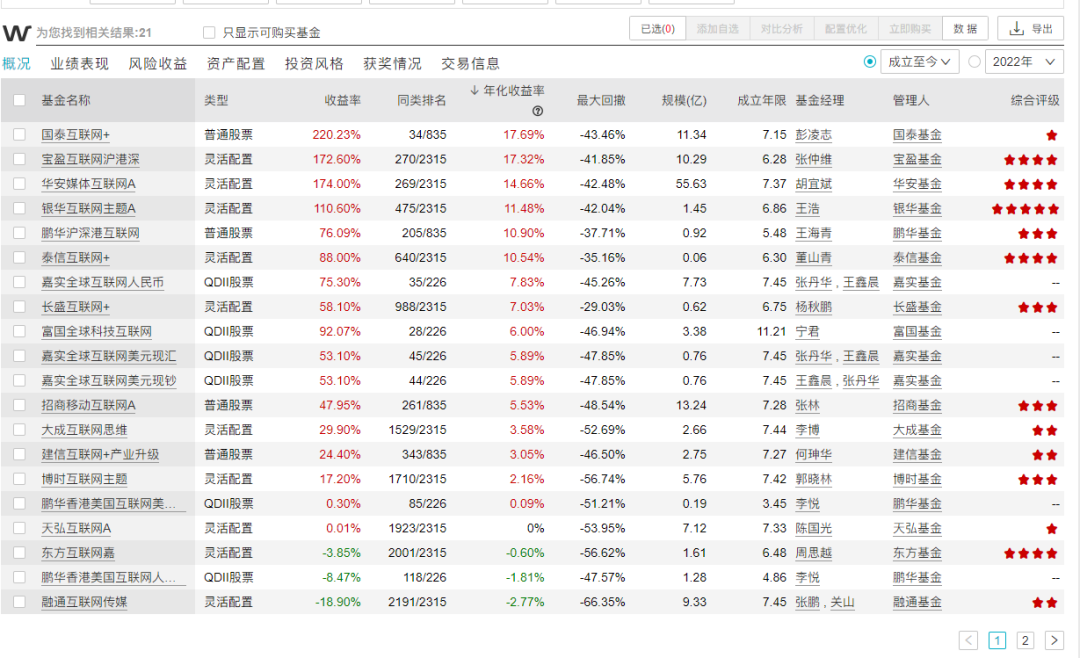Click the annualized return help icon
1080x658 pixels.
(x=538, y=111)
